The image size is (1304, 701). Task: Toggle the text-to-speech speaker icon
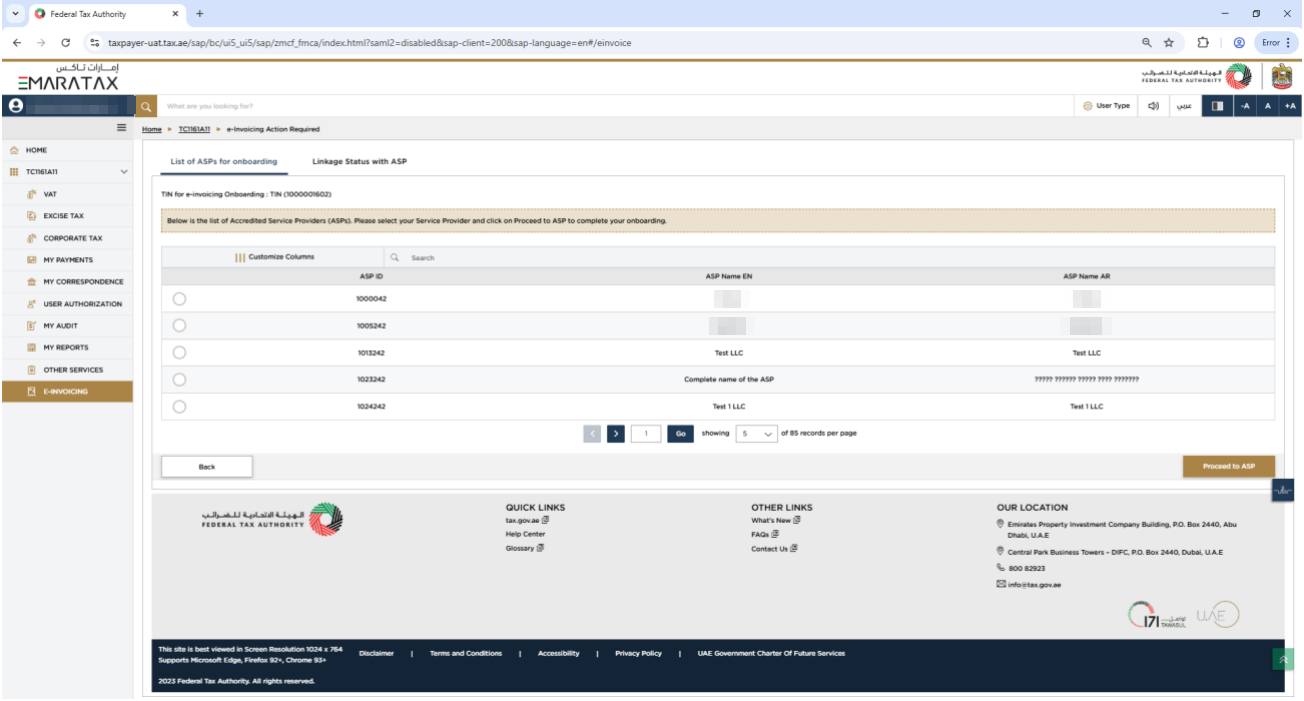click(1153, 106)
